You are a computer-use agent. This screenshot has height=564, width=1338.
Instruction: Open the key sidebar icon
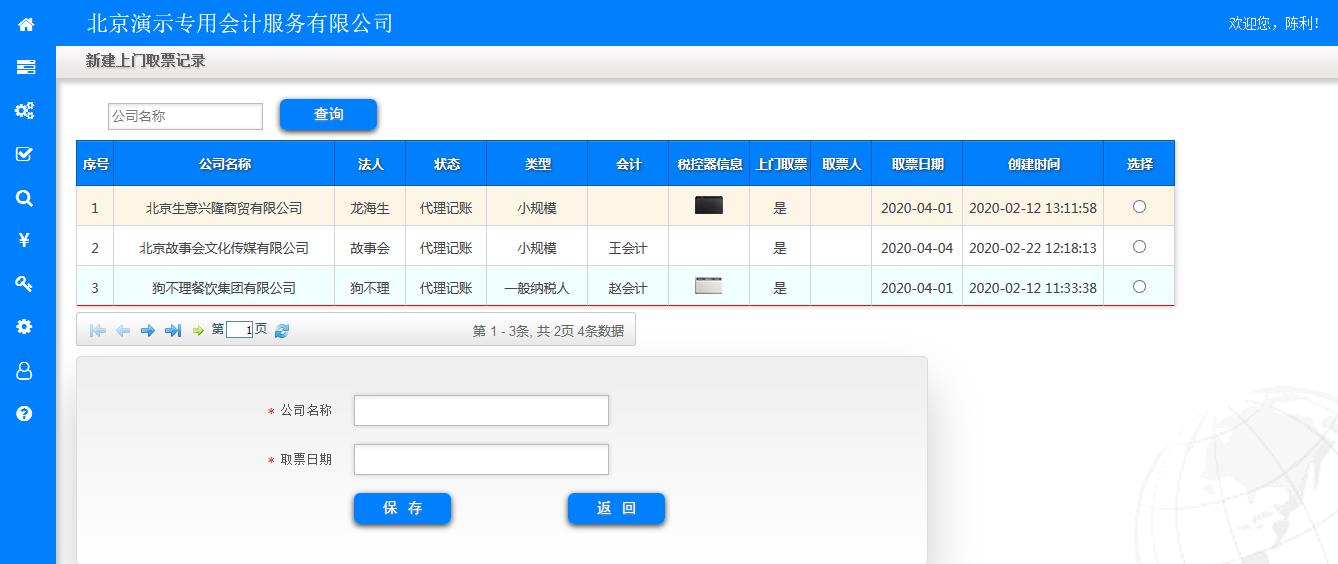25,284
